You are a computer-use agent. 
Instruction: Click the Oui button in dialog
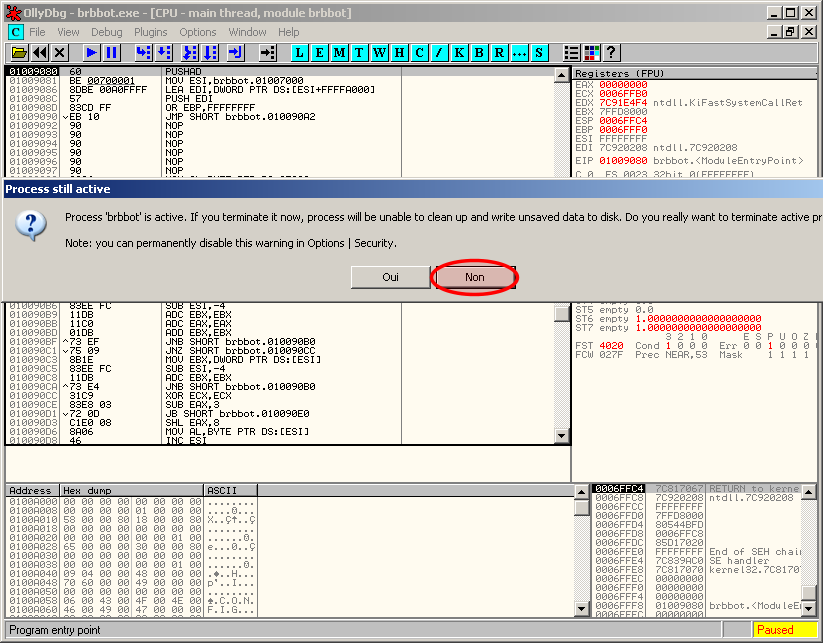(390, 278)
